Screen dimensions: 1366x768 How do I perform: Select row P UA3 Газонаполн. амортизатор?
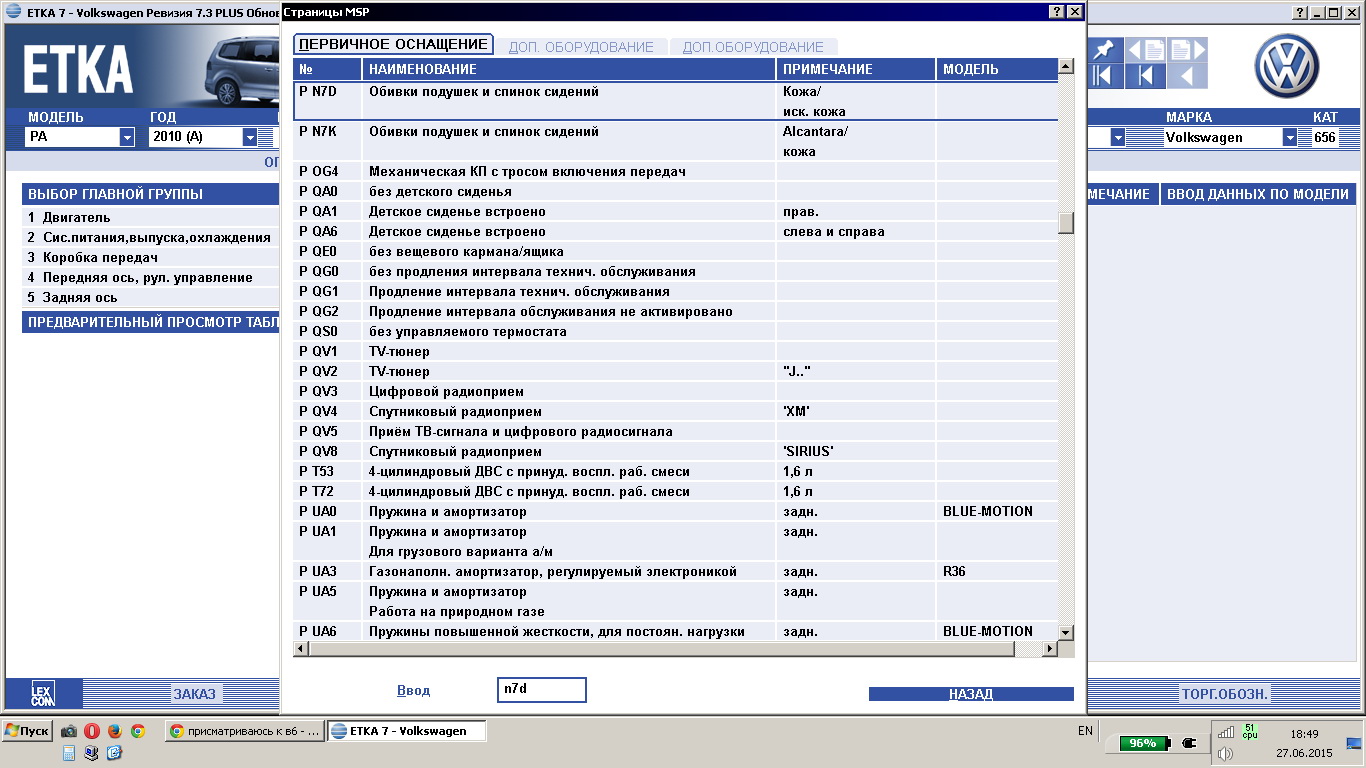tap(676, 572)
